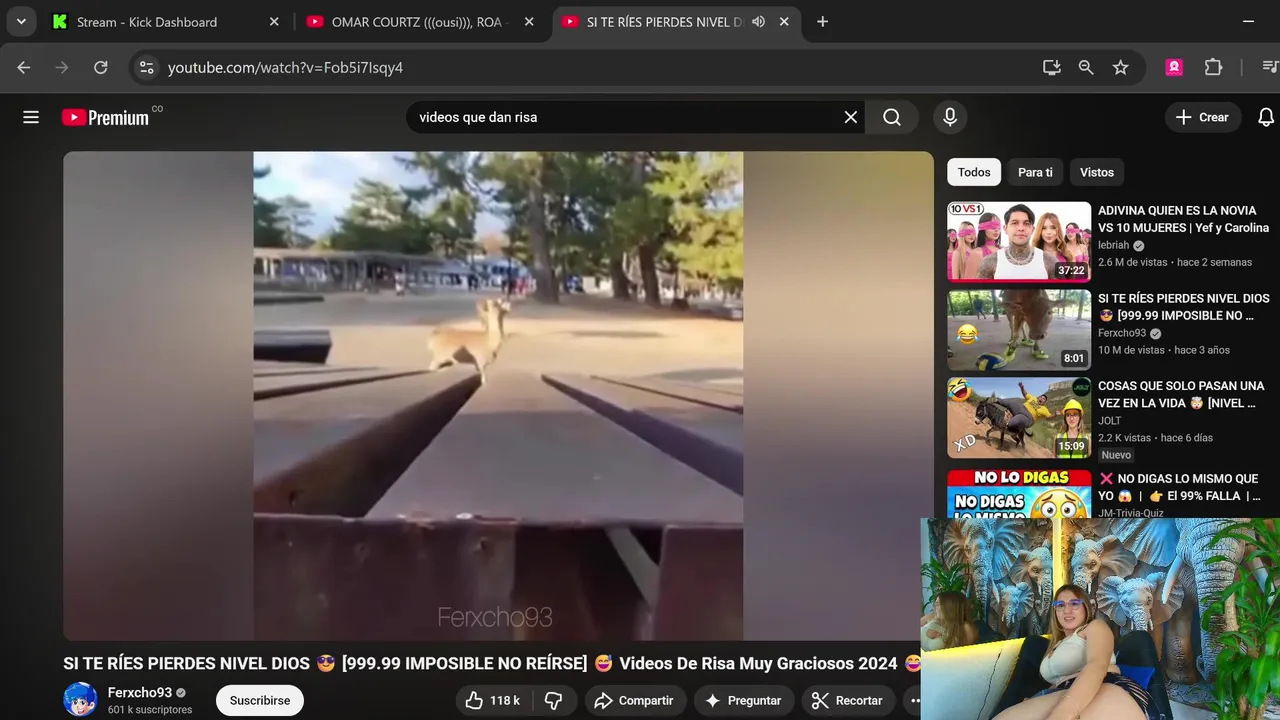The width and height of the screenshot is (1280, 720).
Task: Select the Todos filter chip
Action: [974, 172]
